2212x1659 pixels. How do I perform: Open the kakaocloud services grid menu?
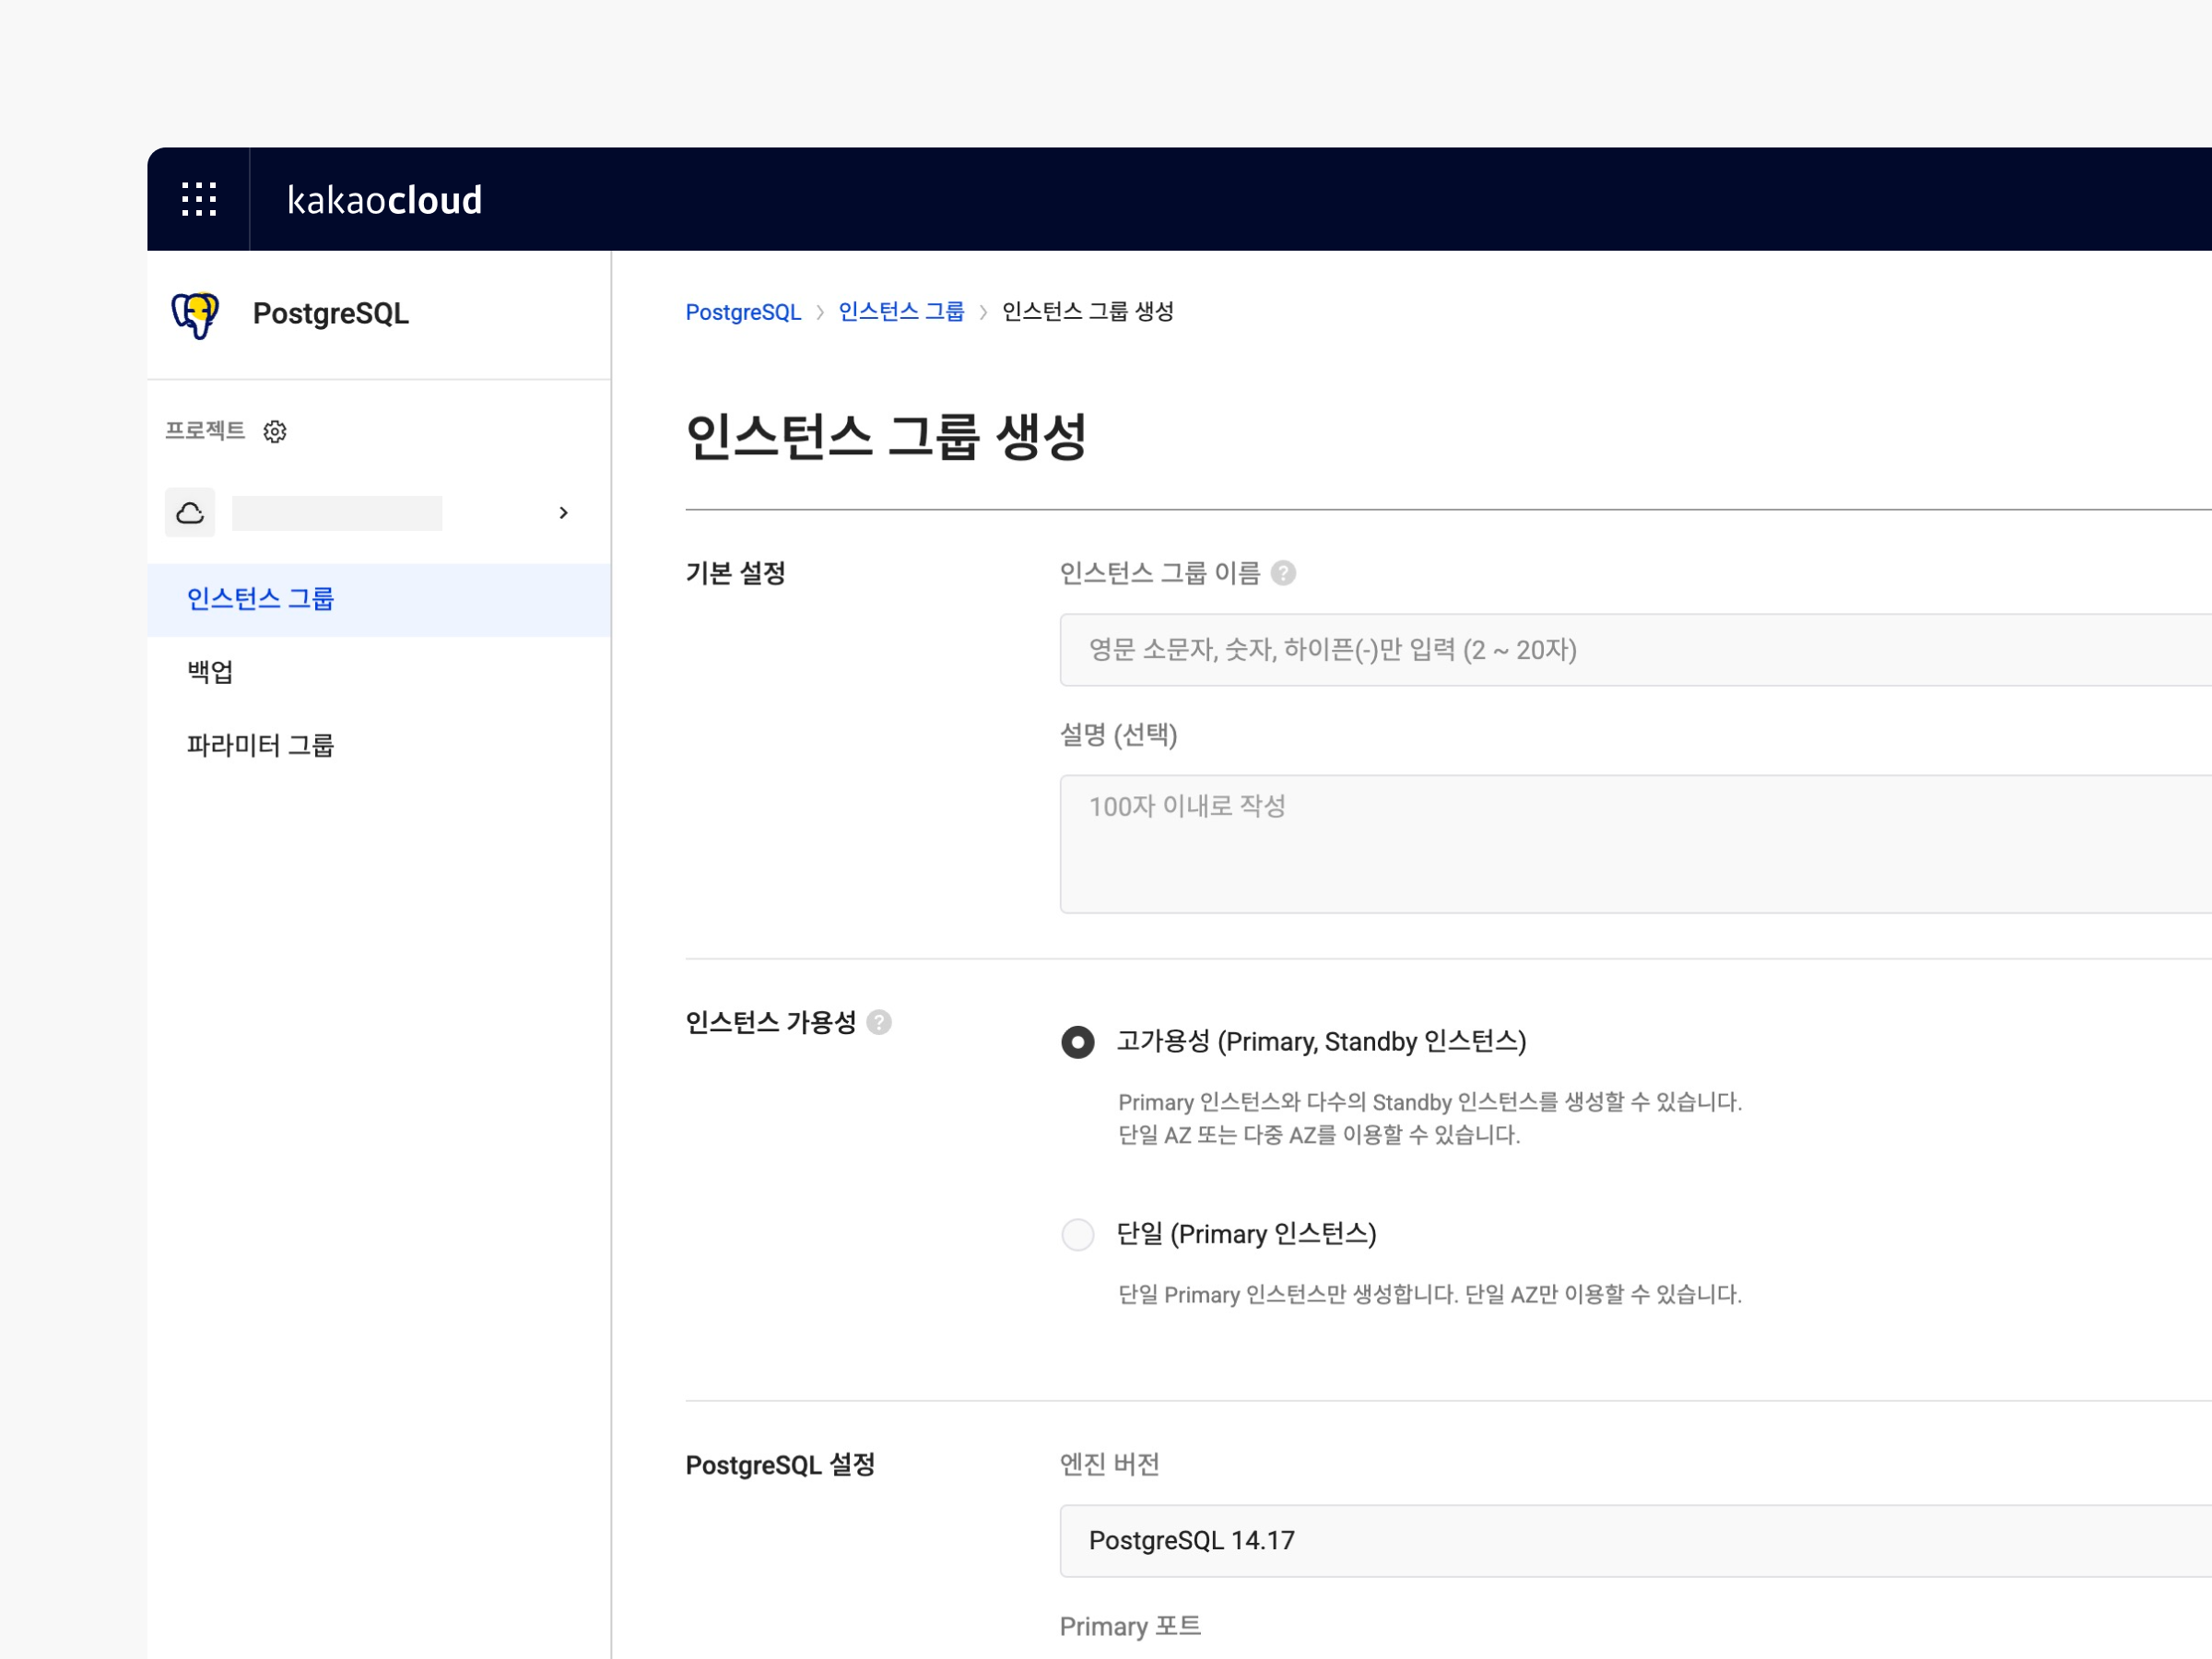point(199,199)
